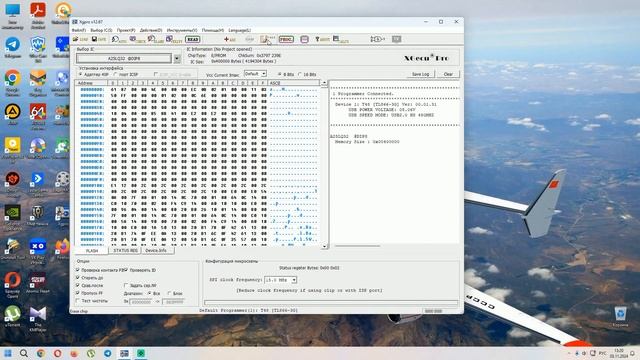
Task: Click the LOAD file toolbar icon
Action: (x=80, y=39)
